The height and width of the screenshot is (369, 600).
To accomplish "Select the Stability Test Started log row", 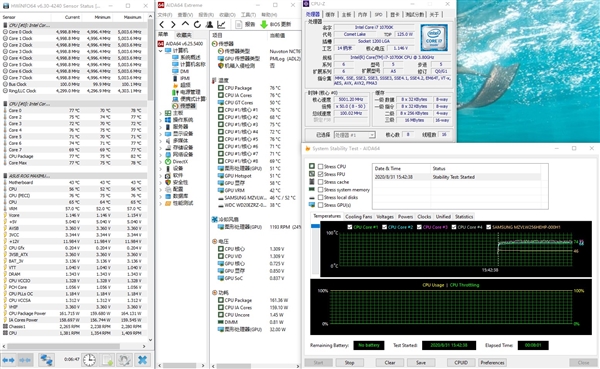I will (457, 177).
